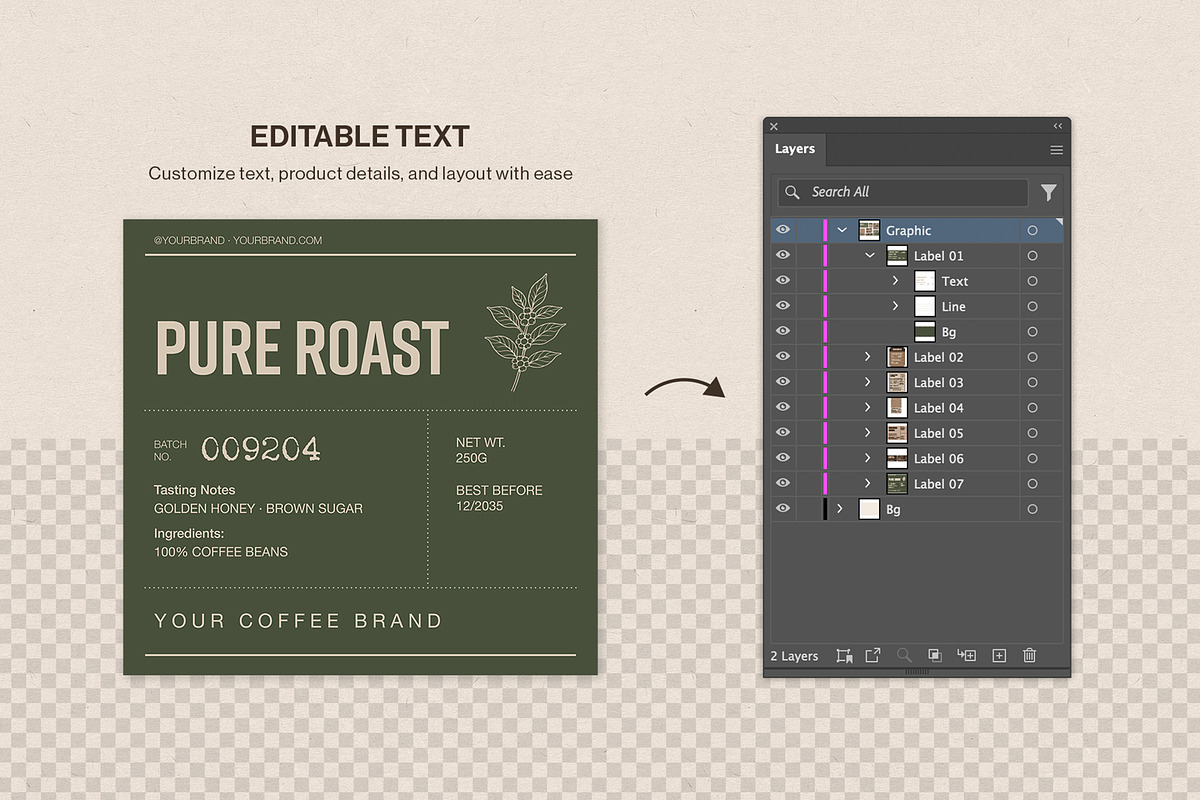This screenshot has height=800, width=1200.
Task: Open the Layers panel hamburger menu
Action: tap(1056, 150)
